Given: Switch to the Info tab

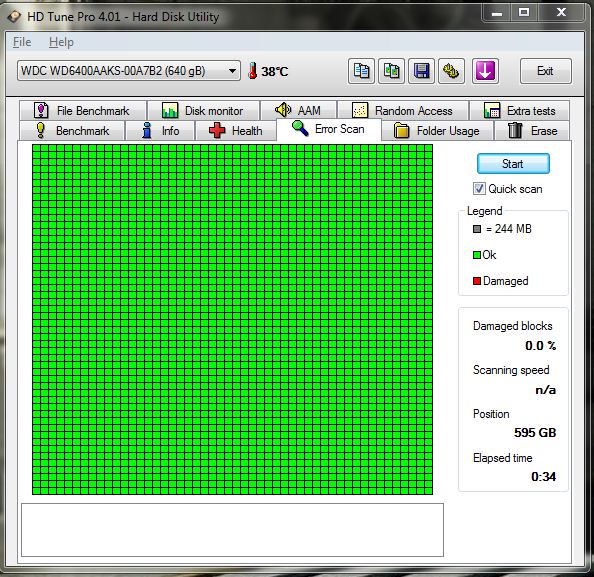Looking at the screenshot, I should [x=160, y=131].
